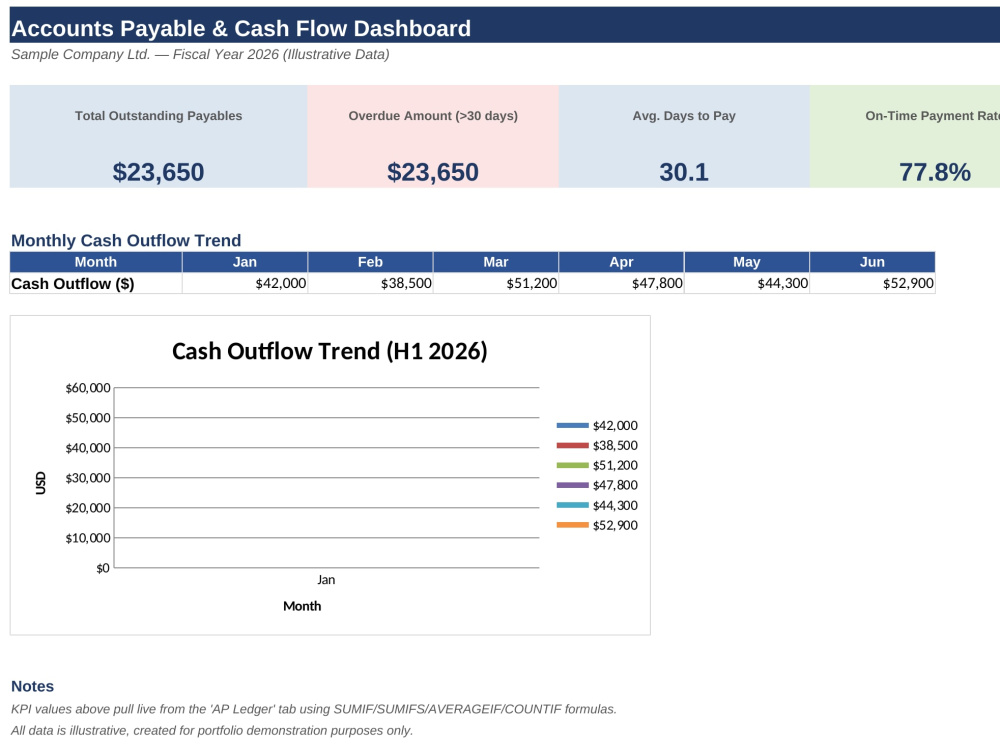The image size is (1000, 750).
Task: Click the orange $52,900 legend swatch
Action: click(573, 525)
